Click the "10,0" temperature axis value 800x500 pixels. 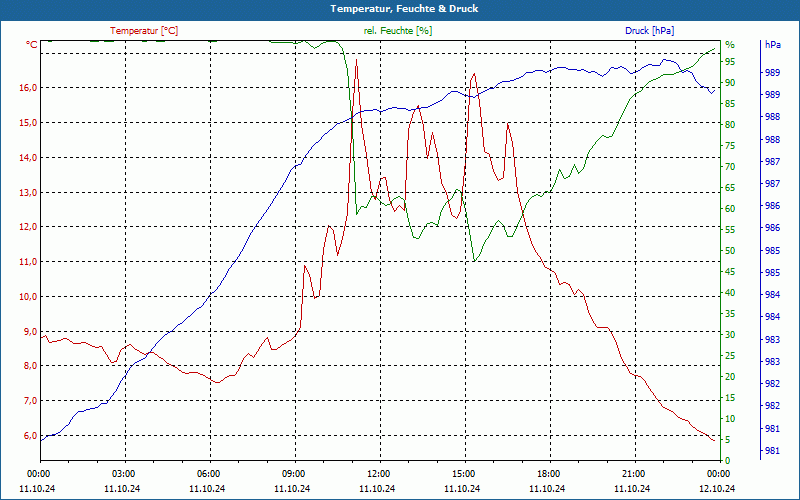(x=29, y=296)
